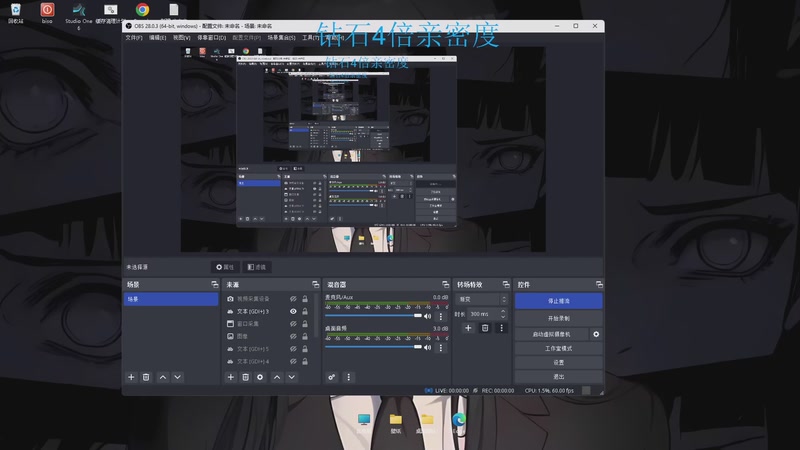800x450 pixels.
Task: Click the Stop Streaming (停止推流) button
Action: (x=559, y=301)
